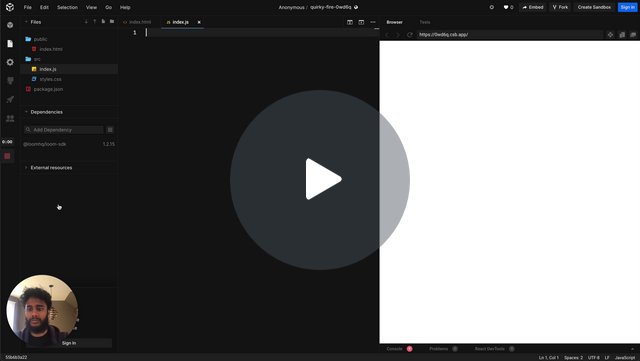
Task: Click the privacy globe icon beside sandbox name
Action: (x=356, y=7)
